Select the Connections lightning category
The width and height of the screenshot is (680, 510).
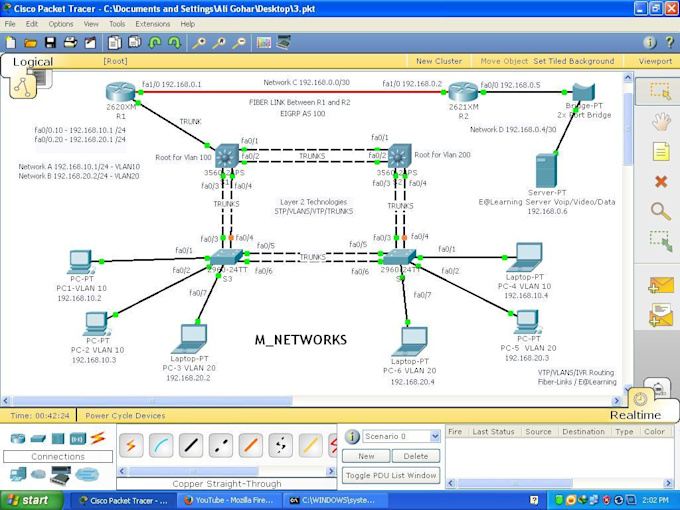98,438
